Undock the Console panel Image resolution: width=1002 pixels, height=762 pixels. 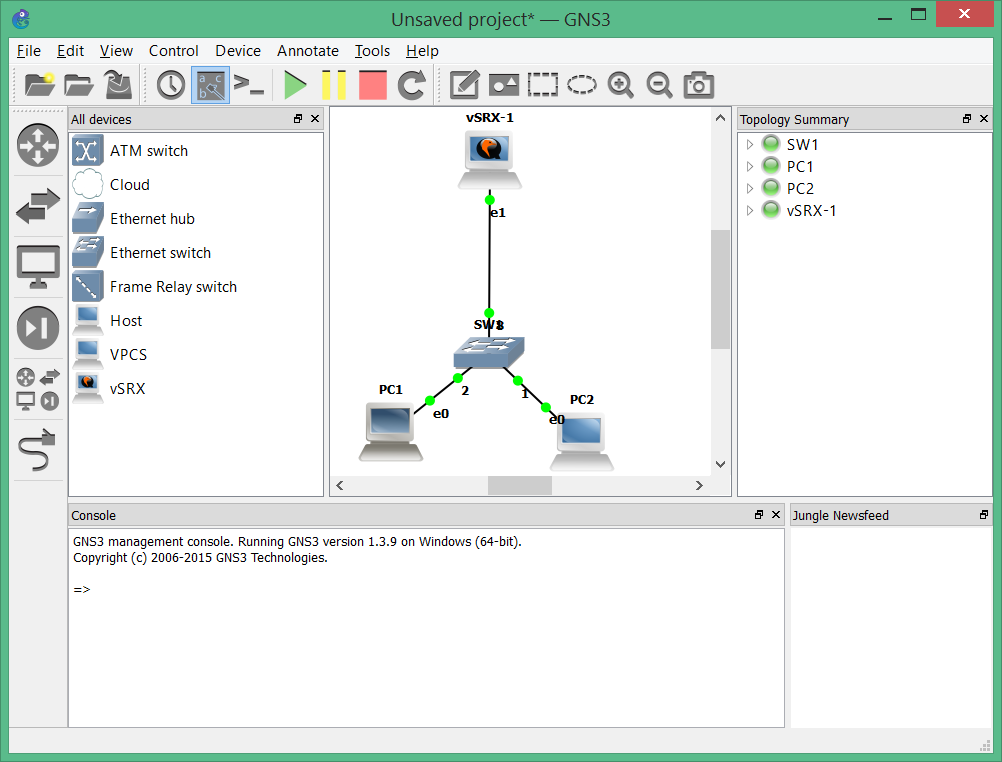[x=759, y=515]
